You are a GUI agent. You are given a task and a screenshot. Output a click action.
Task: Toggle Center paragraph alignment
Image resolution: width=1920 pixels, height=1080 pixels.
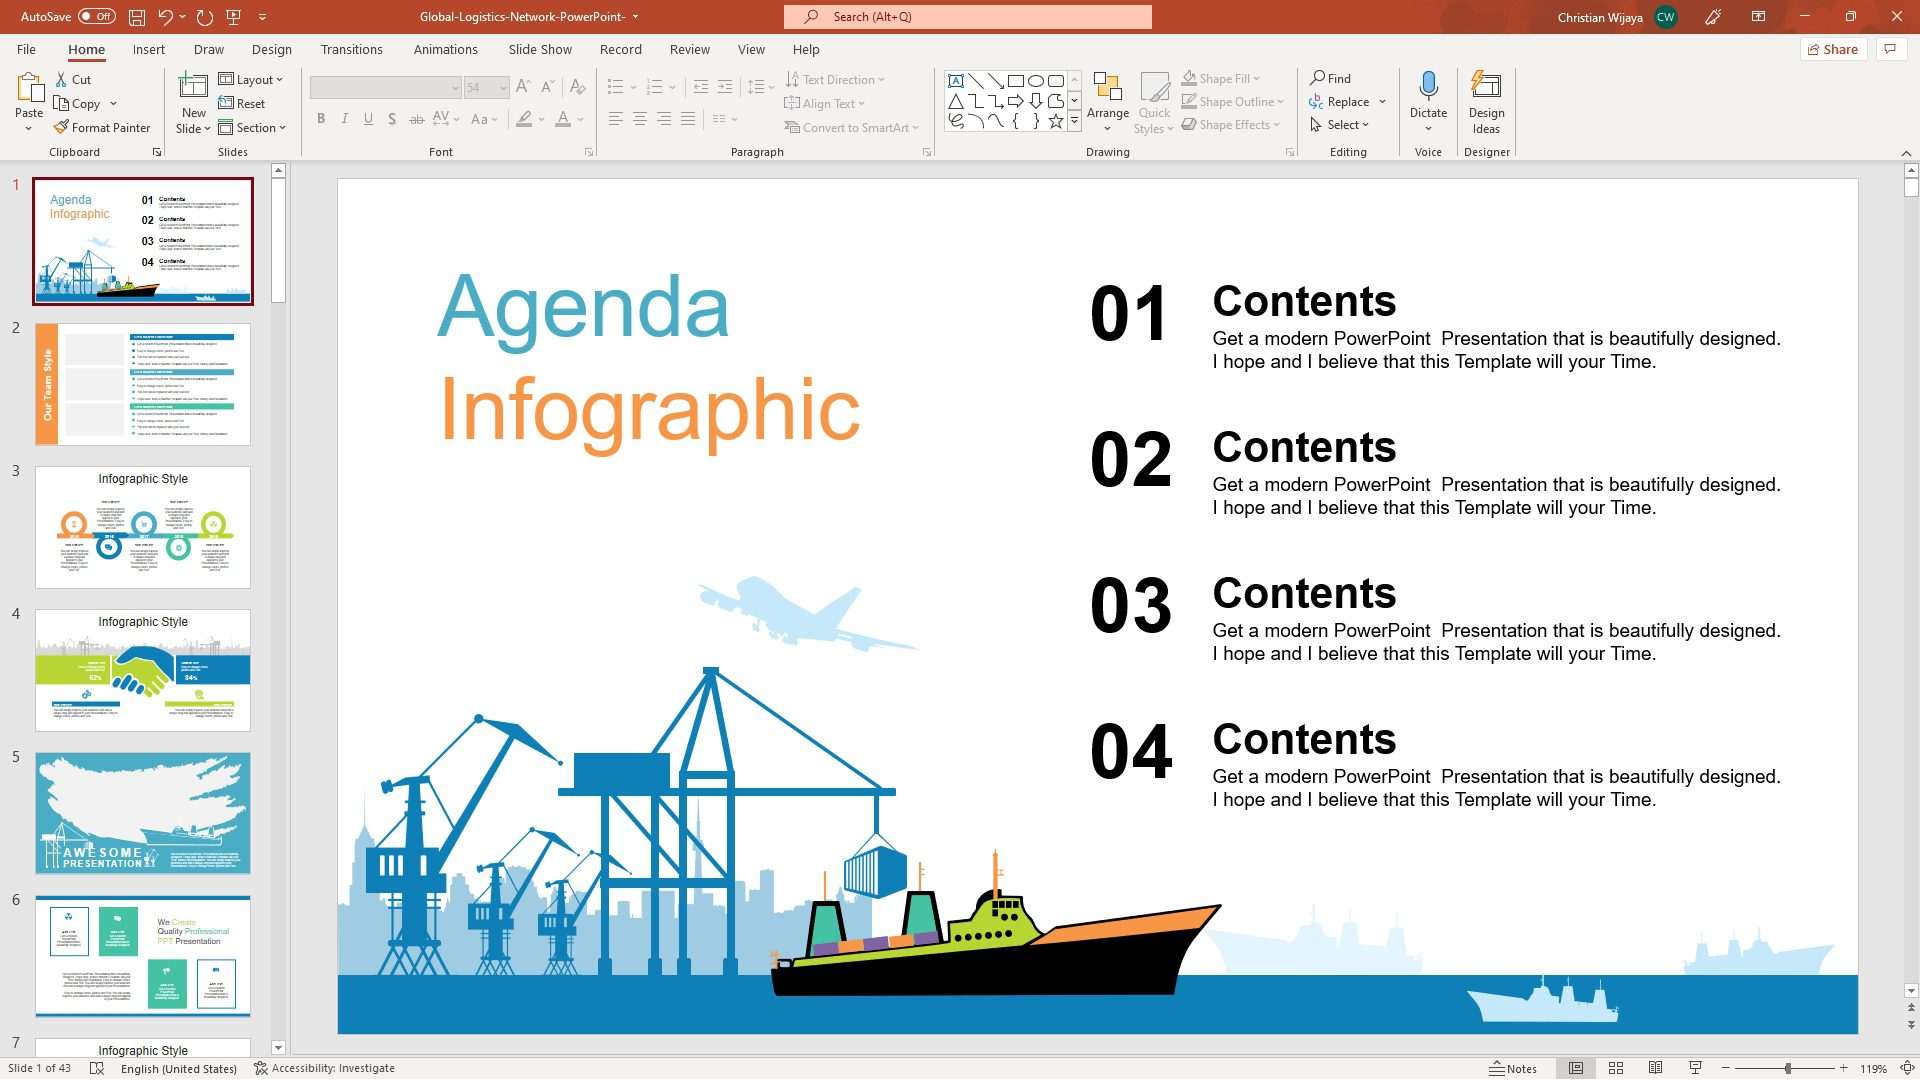coord(640,119)
